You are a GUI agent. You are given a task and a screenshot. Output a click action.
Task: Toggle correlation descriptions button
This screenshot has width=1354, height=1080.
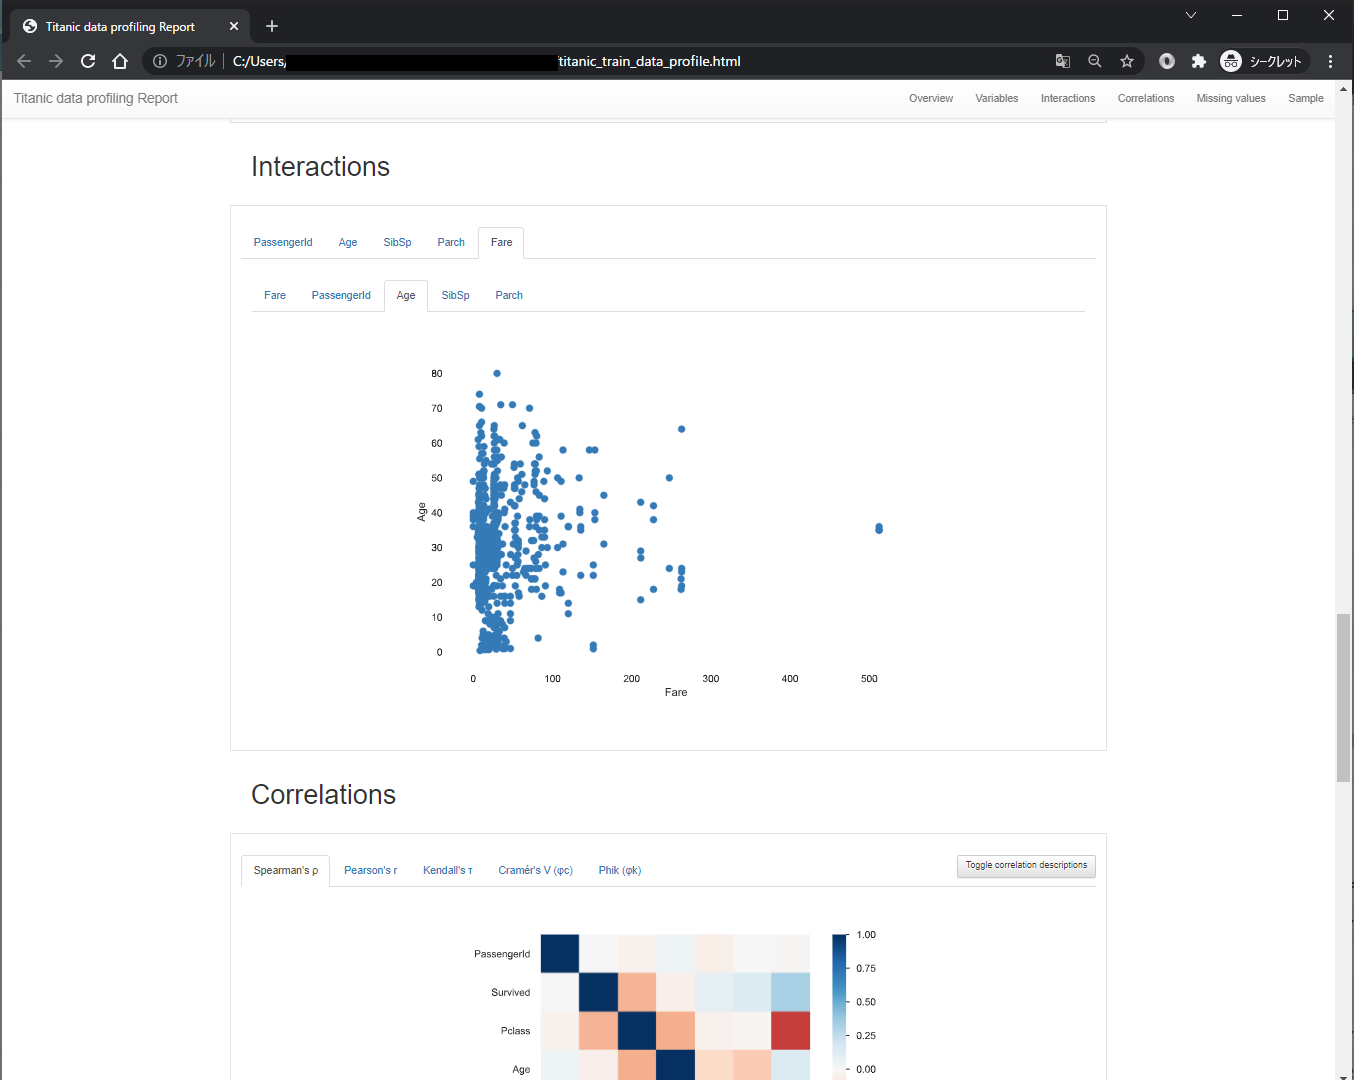(1026, 865)
